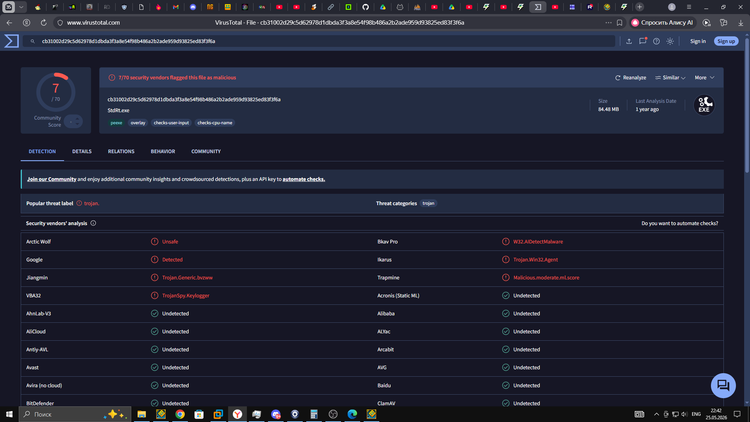Click the Stdlit.exe file name
This screenshot has height=422, width=750.
[x=118, y=111]
